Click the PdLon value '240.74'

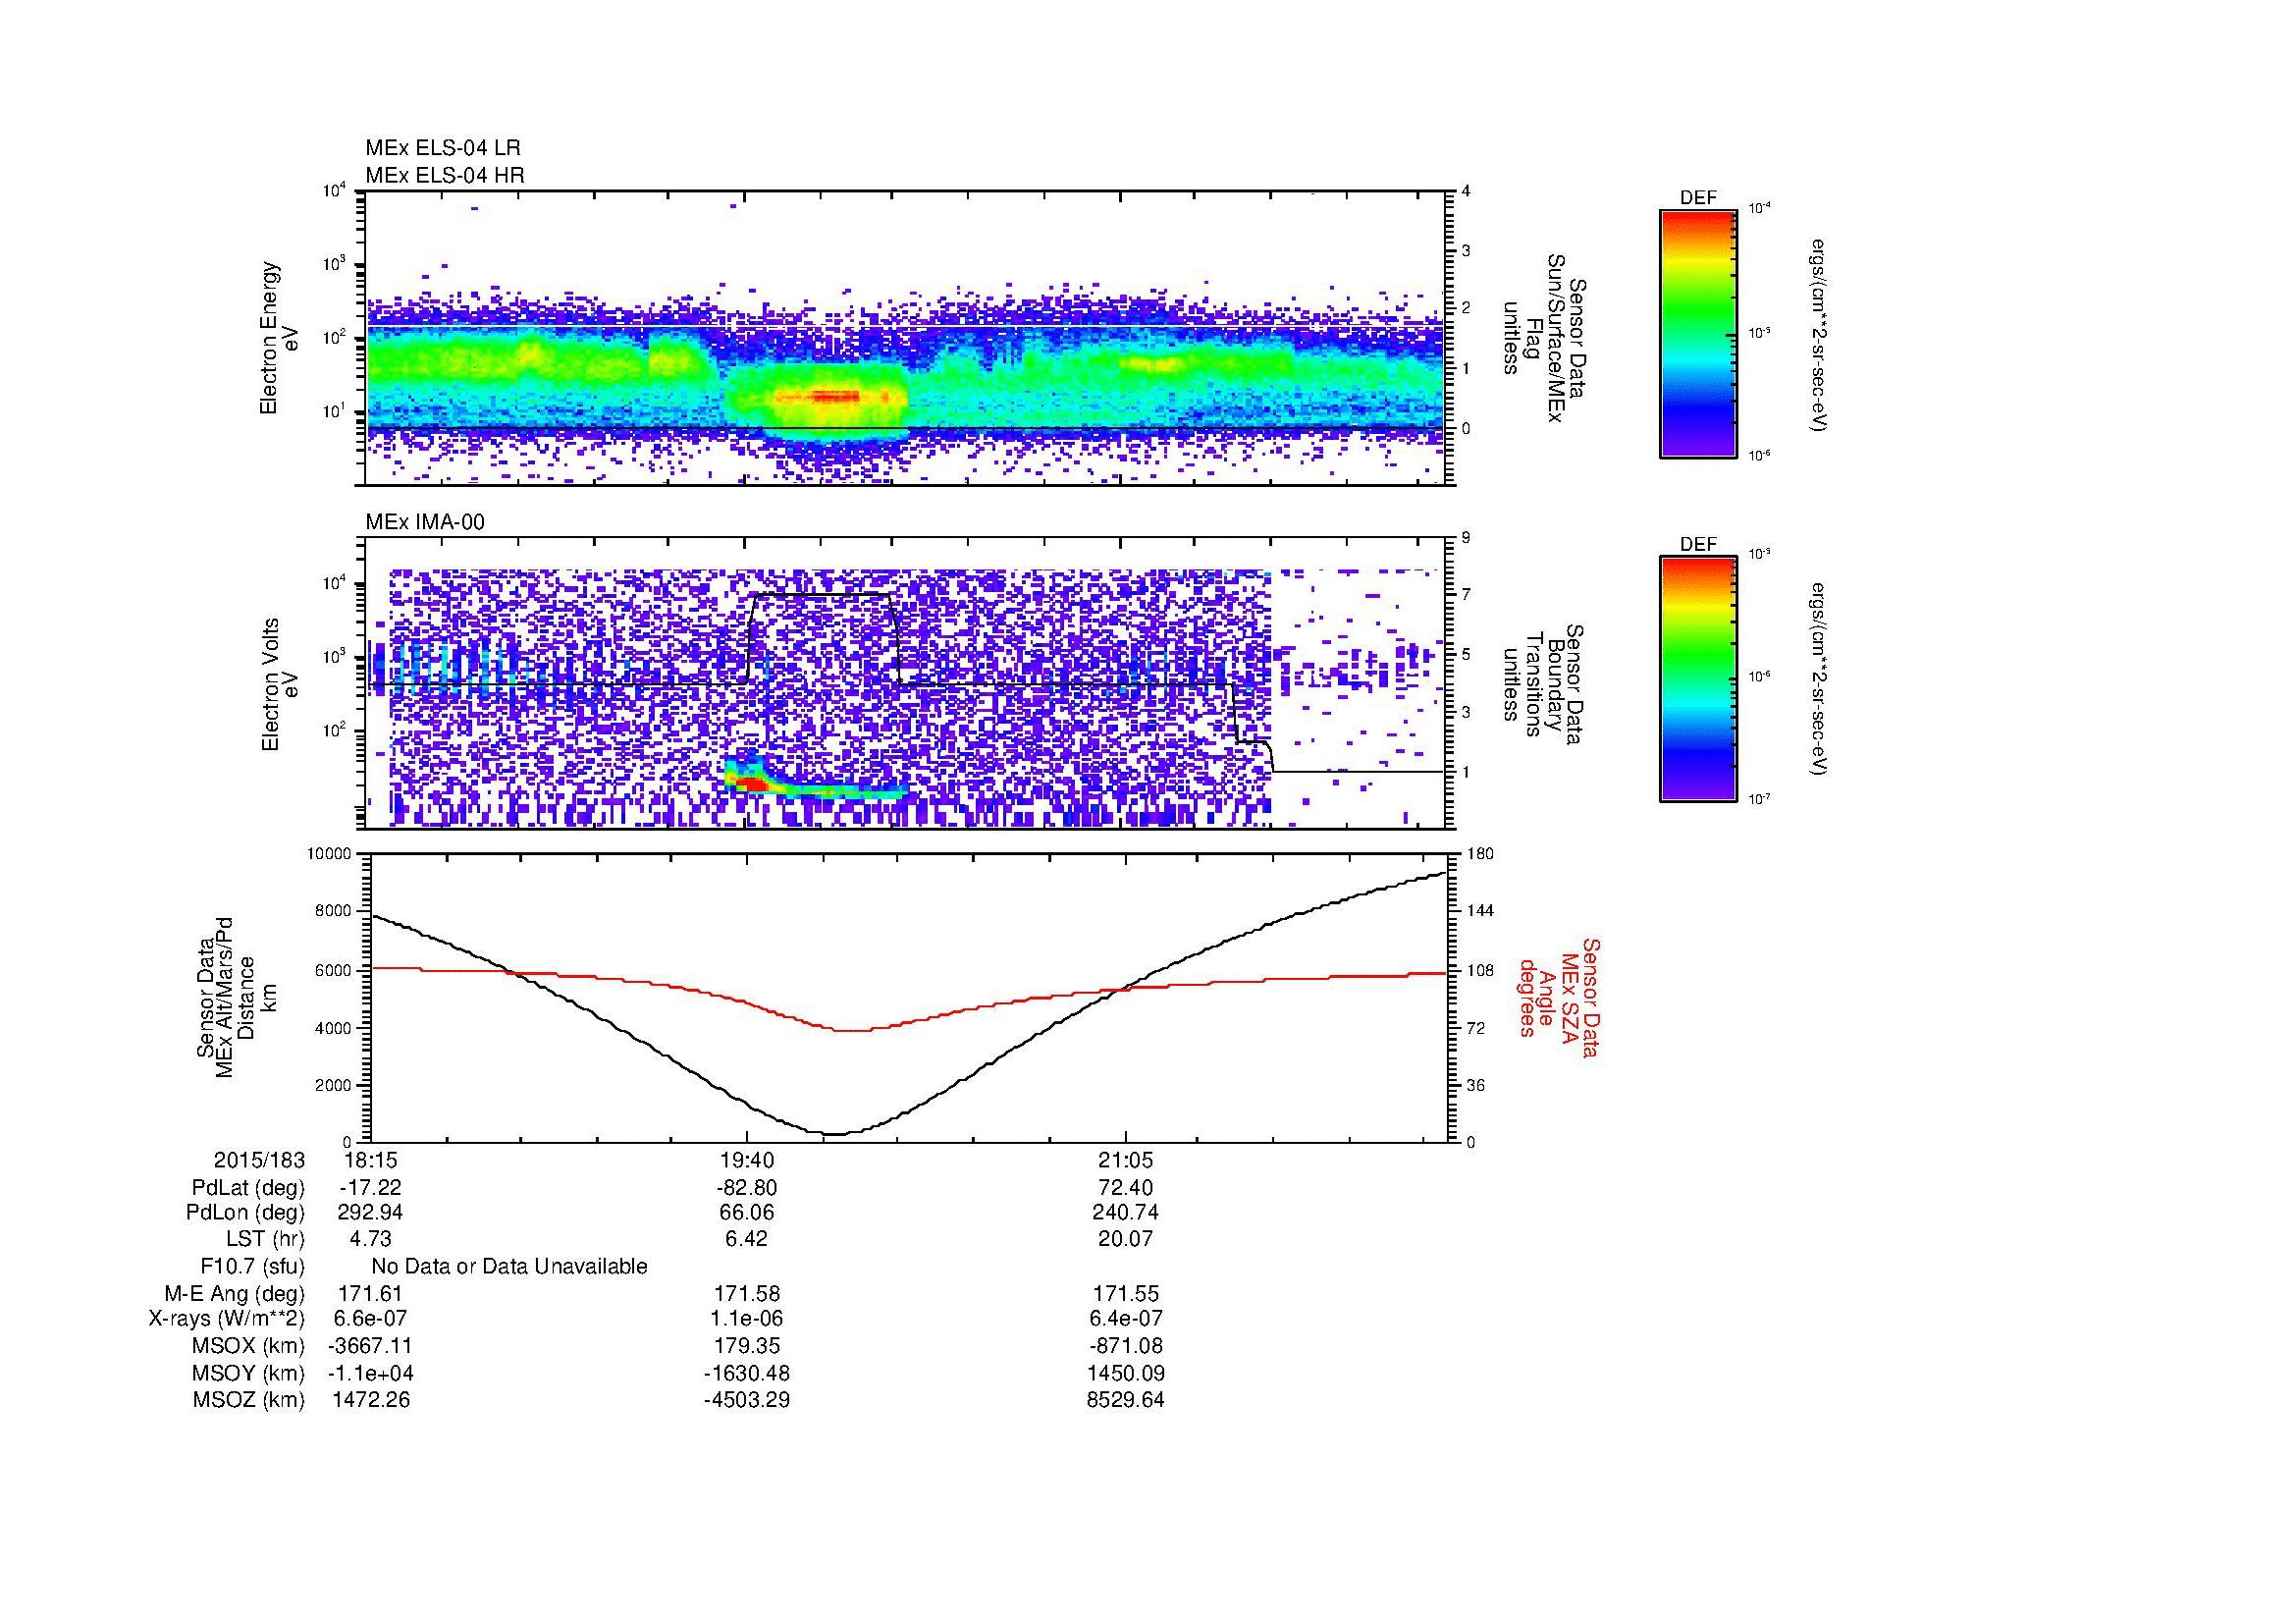click(1126, 1213)
